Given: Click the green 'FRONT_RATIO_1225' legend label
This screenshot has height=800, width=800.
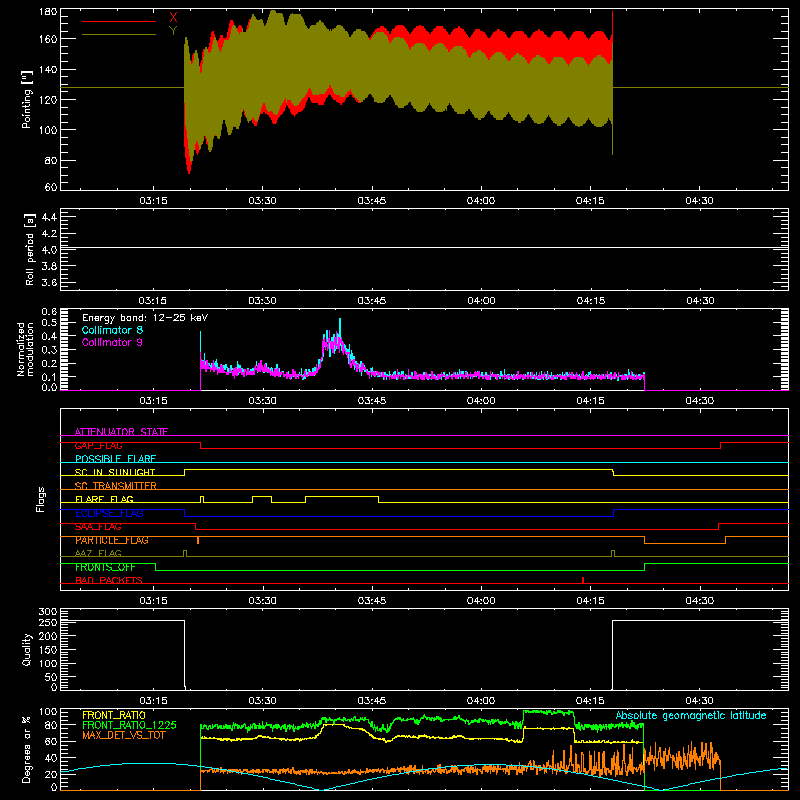Looking at the screenshot, I should (x=129, y=725).
